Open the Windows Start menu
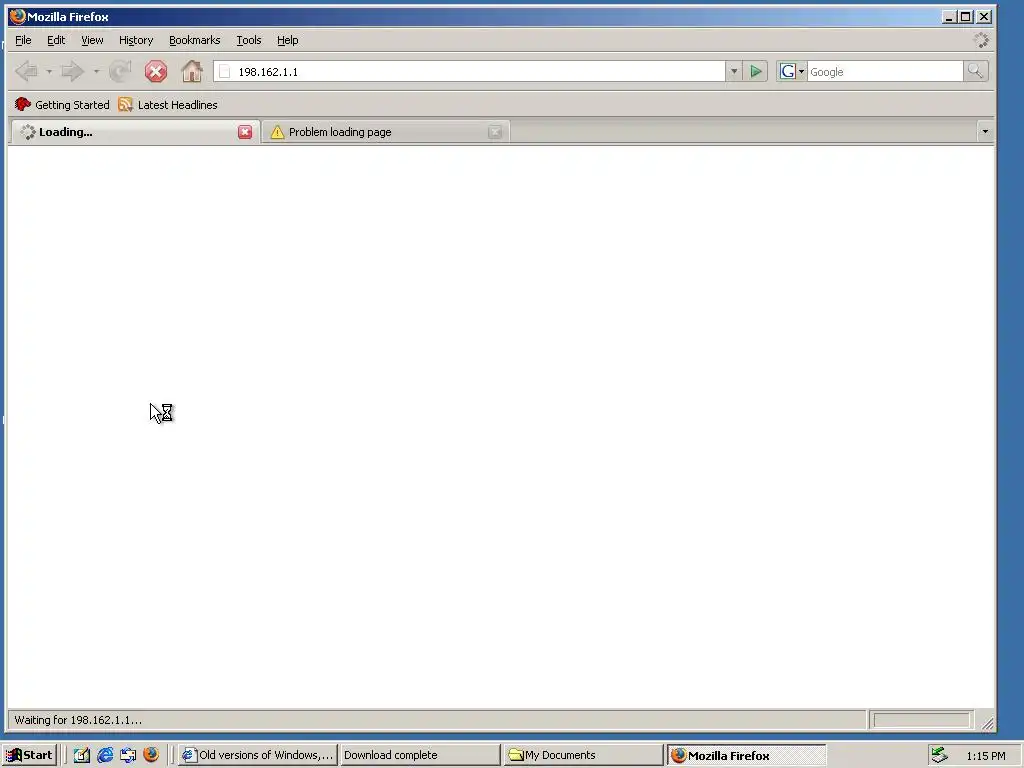The height and width of the screenshot is (768, 1024). [29, 755]
